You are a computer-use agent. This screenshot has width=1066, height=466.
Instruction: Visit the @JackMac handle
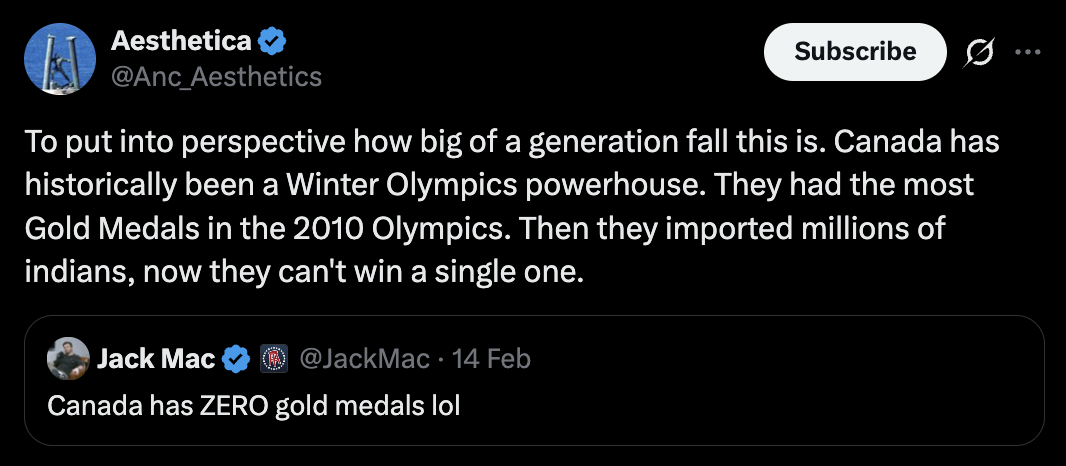click(x=364, y=359)
